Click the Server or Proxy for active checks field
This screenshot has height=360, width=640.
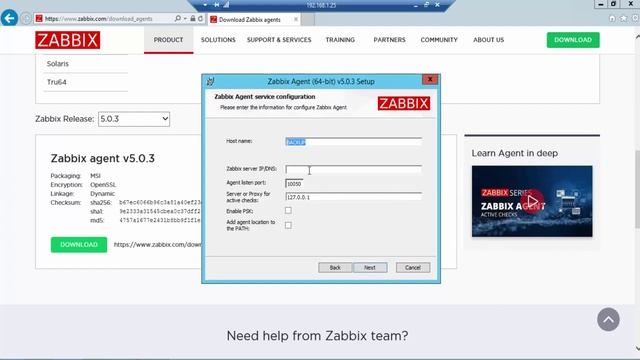pos(353,197)
